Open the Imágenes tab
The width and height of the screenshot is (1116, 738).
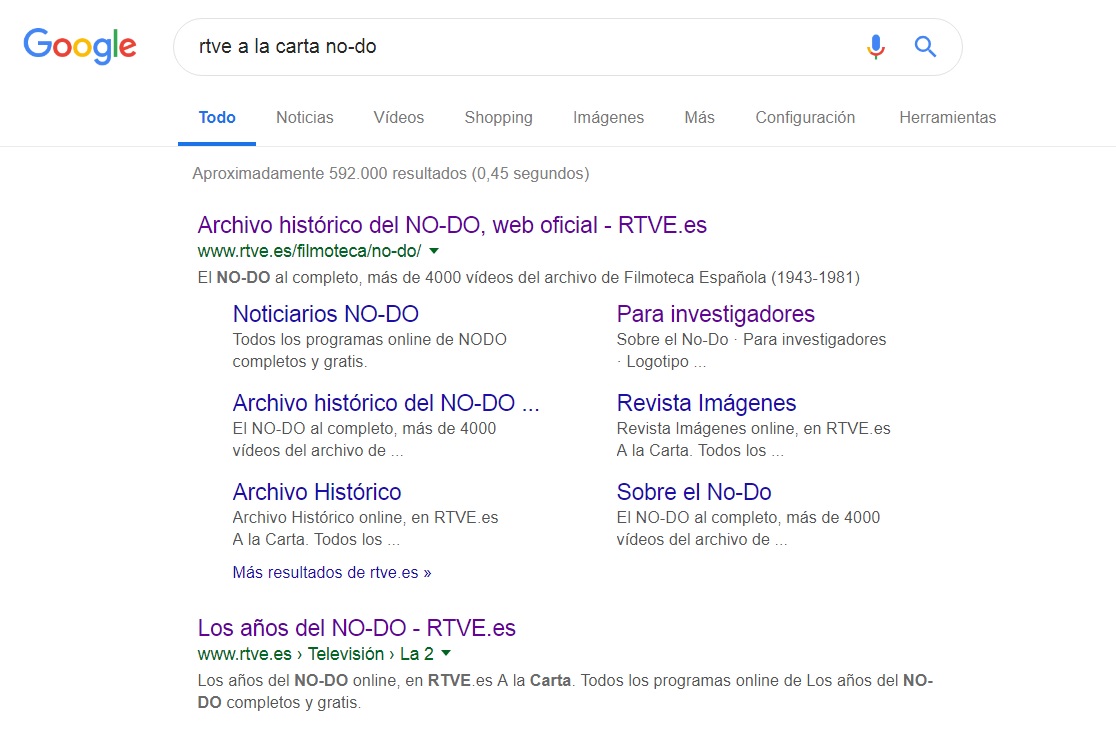click(609, 117)
